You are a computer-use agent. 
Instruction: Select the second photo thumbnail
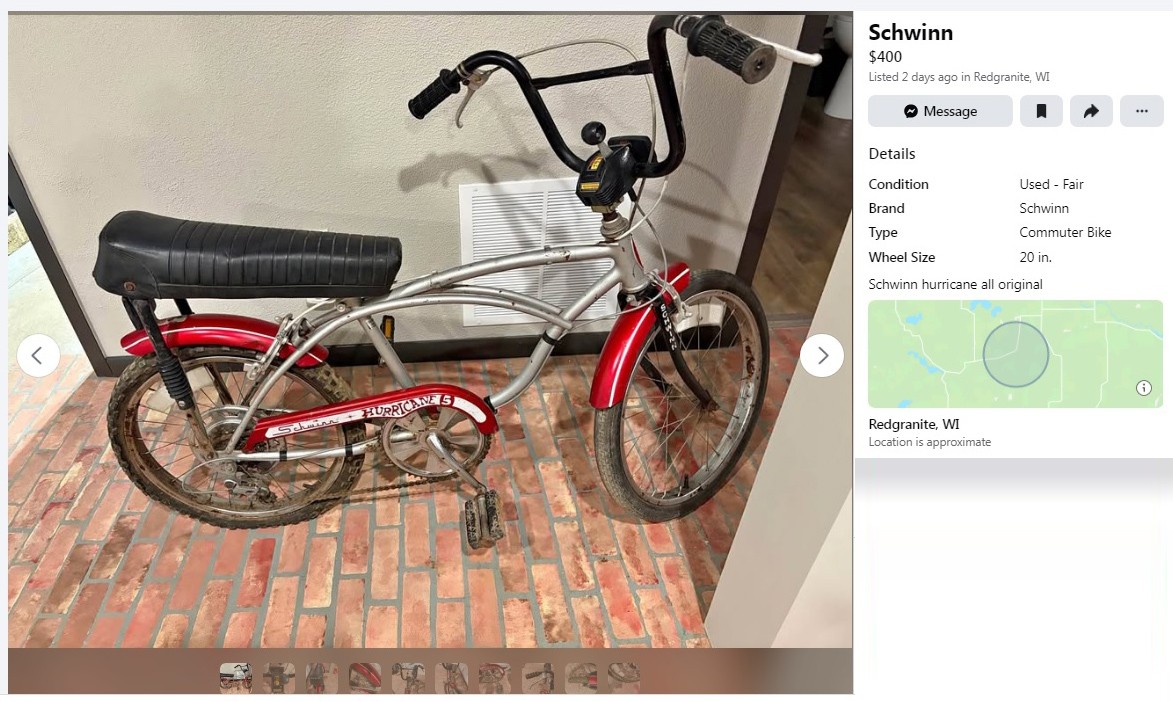coord(279,677)
